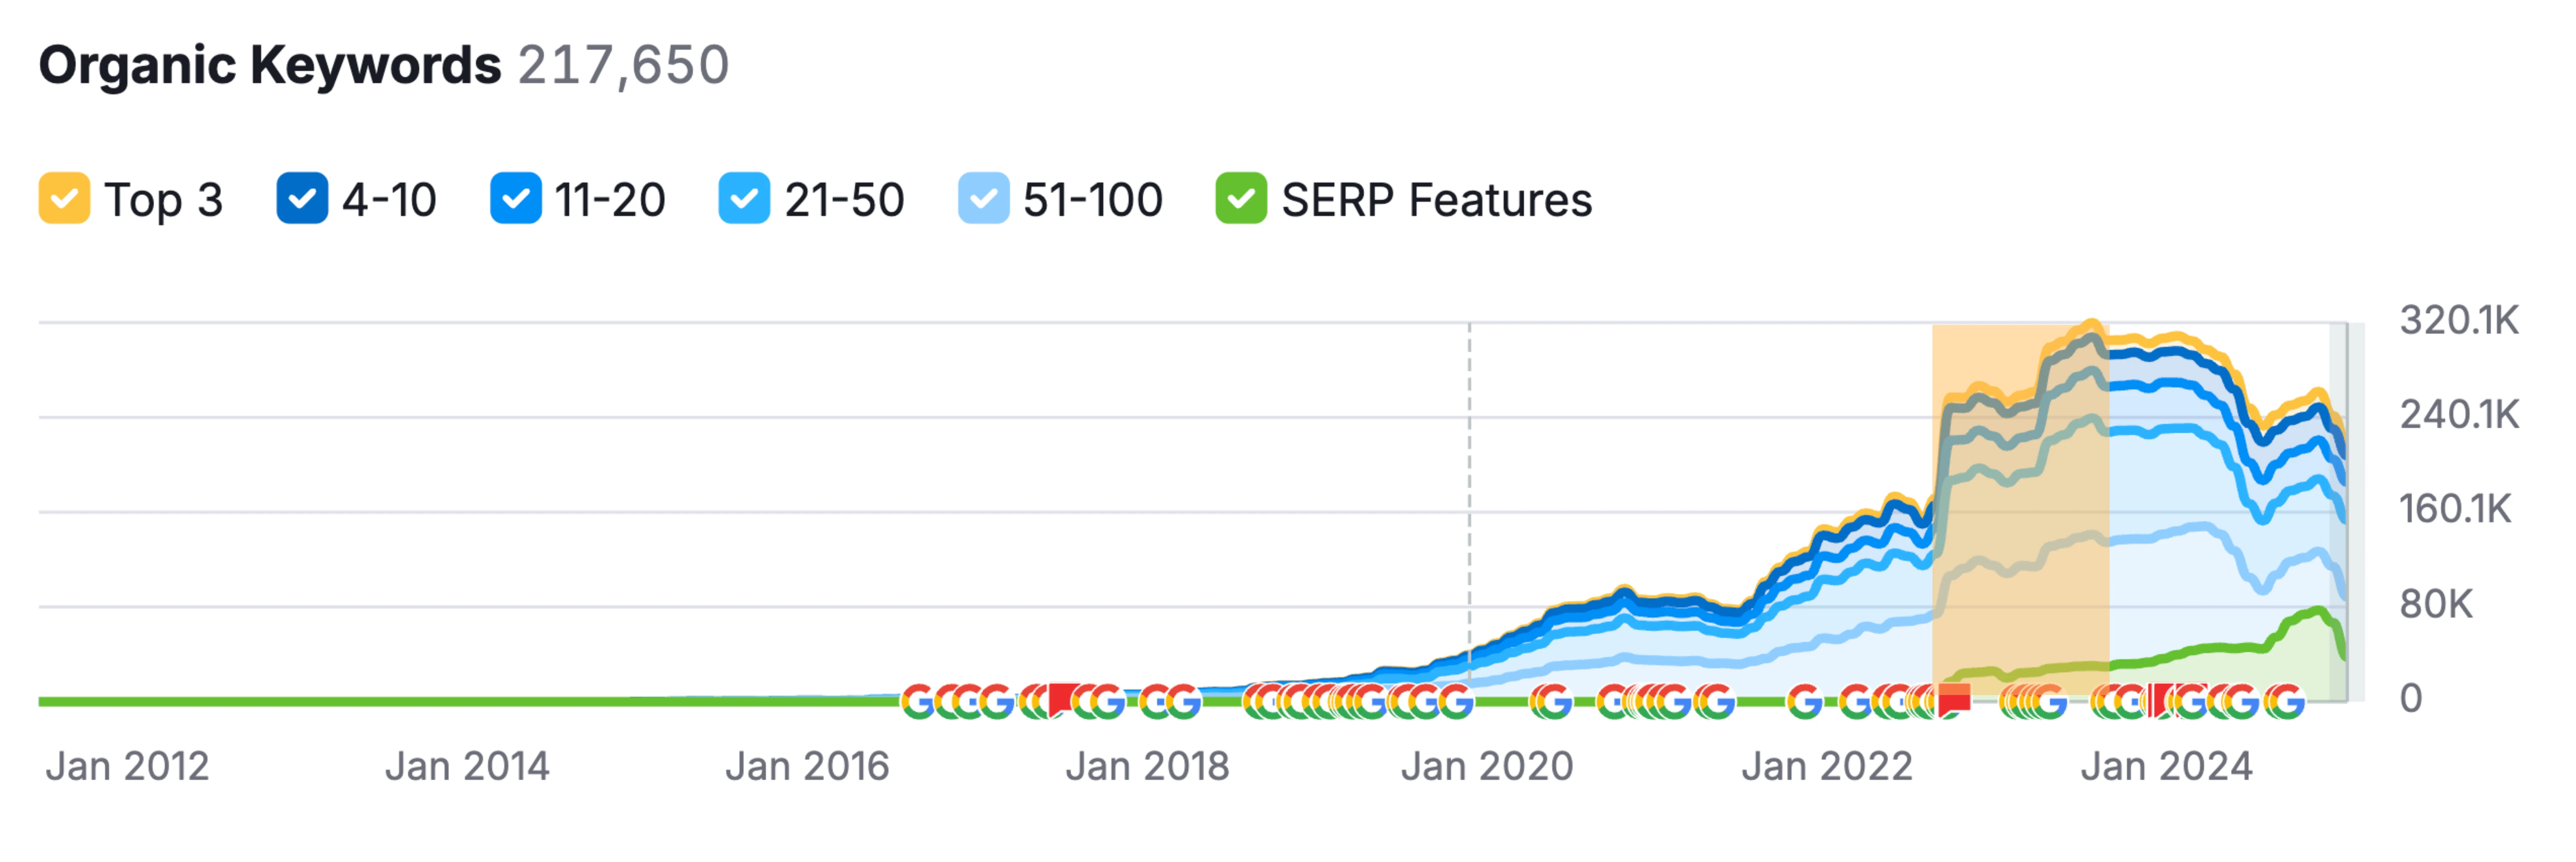
Task: Uncheck the SERP Features checkbox
Action: point(1241,198)
